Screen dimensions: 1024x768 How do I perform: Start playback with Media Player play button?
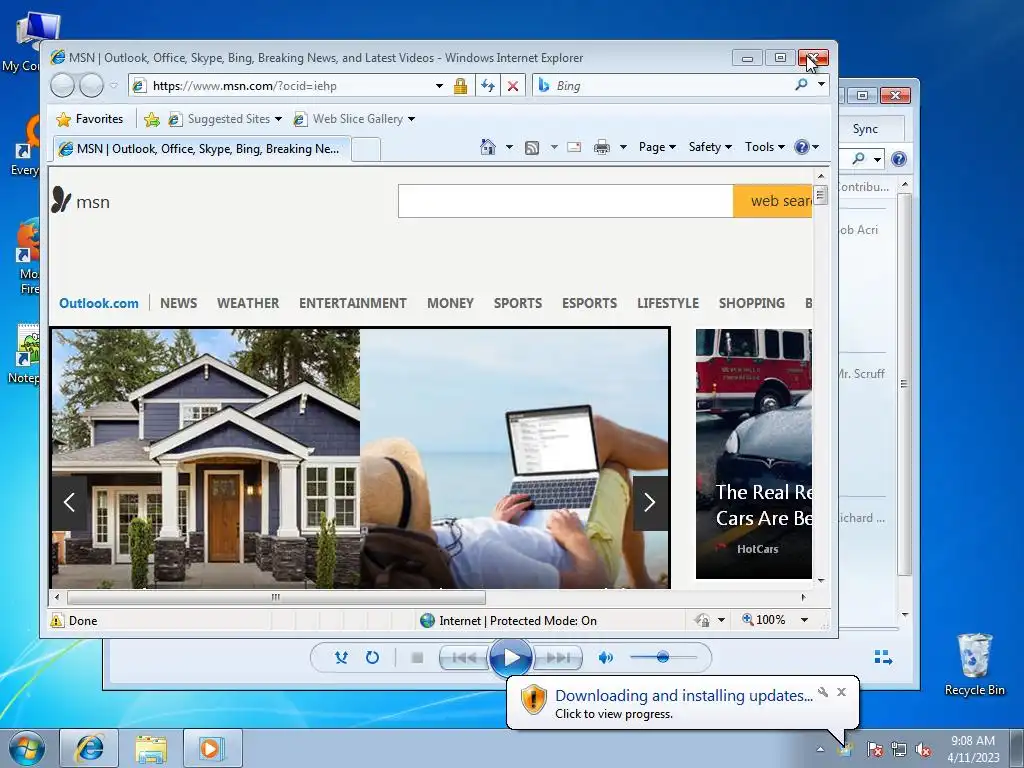pyautogui.click(x=511, y=658)
